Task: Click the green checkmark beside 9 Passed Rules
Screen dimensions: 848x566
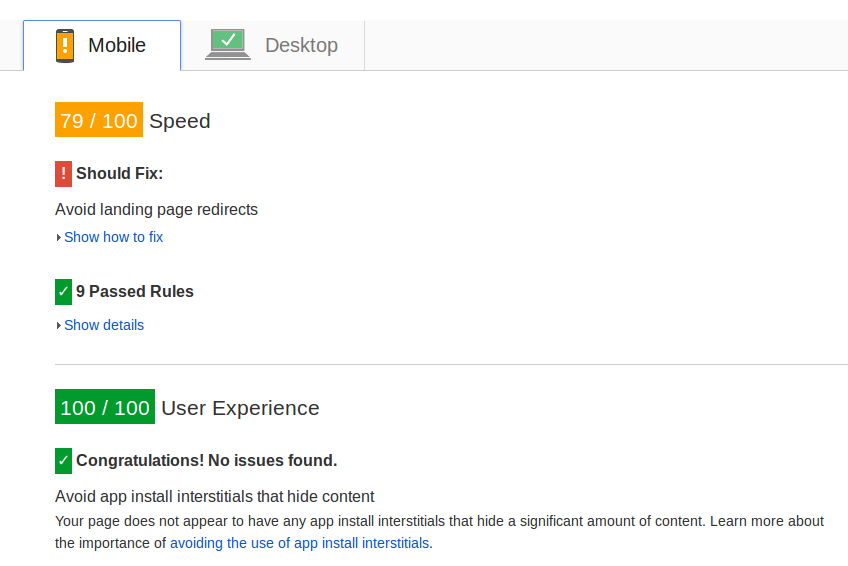Action: coord(63,292)
